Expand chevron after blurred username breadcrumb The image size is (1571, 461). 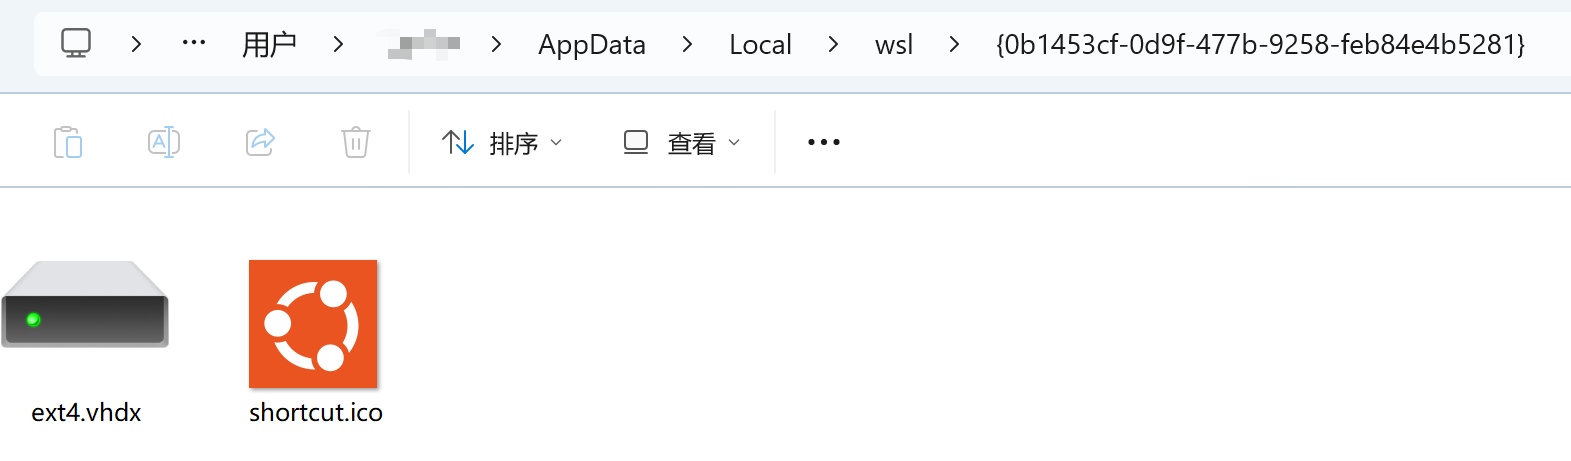tap(496, 44)
